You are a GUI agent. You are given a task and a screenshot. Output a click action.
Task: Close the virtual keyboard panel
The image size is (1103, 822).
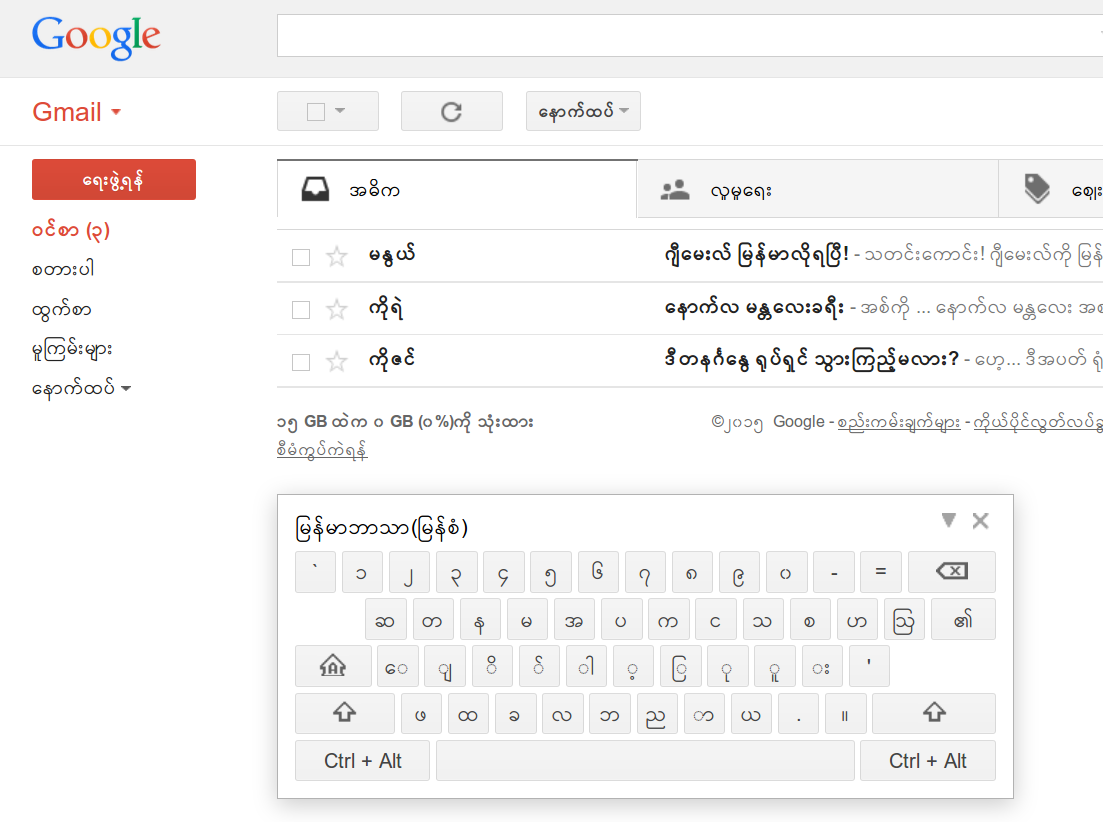981,520
